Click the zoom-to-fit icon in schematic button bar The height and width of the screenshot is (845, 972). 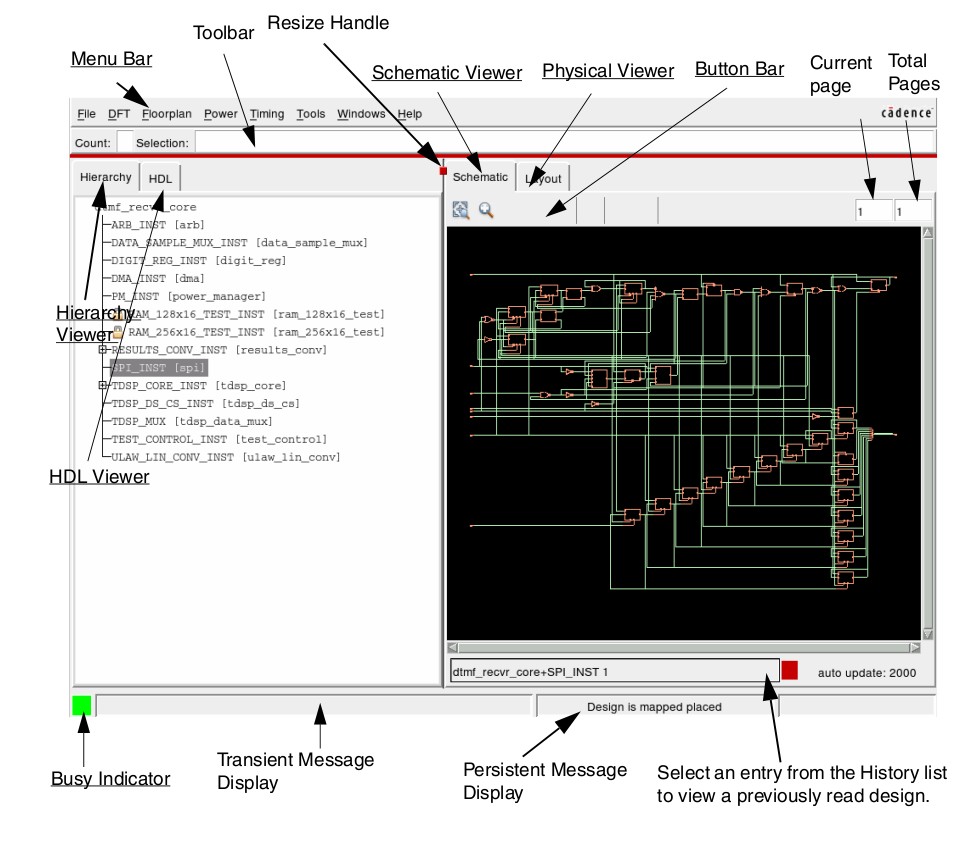461,210
